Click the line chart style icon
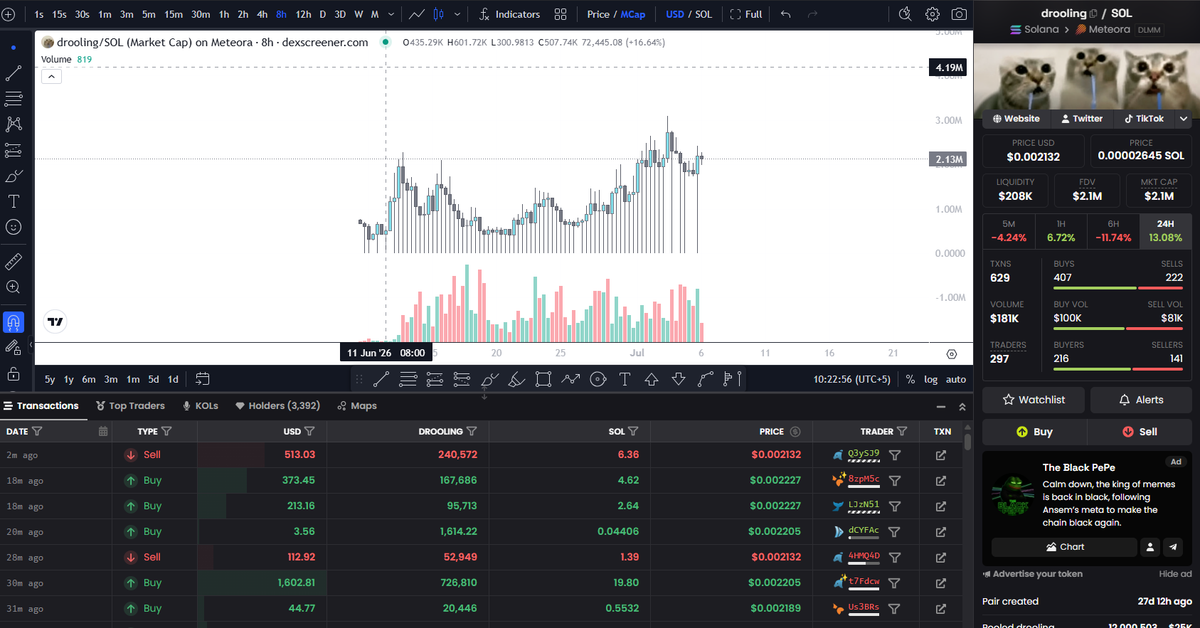This screenshot has width=1200, height=628. (x=417, y=14)
